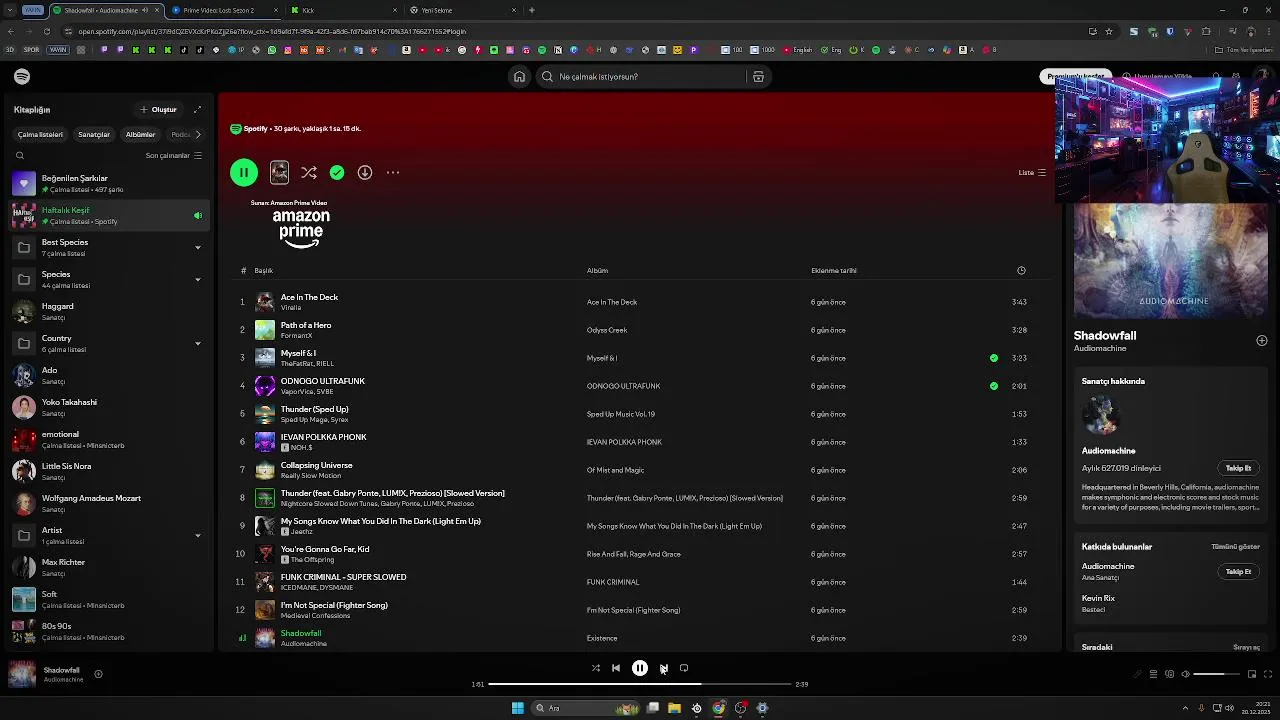This screenshot has height=720, width=1280.
Task: Expand the Kitaplığın library panel
Action: point(197,110)
